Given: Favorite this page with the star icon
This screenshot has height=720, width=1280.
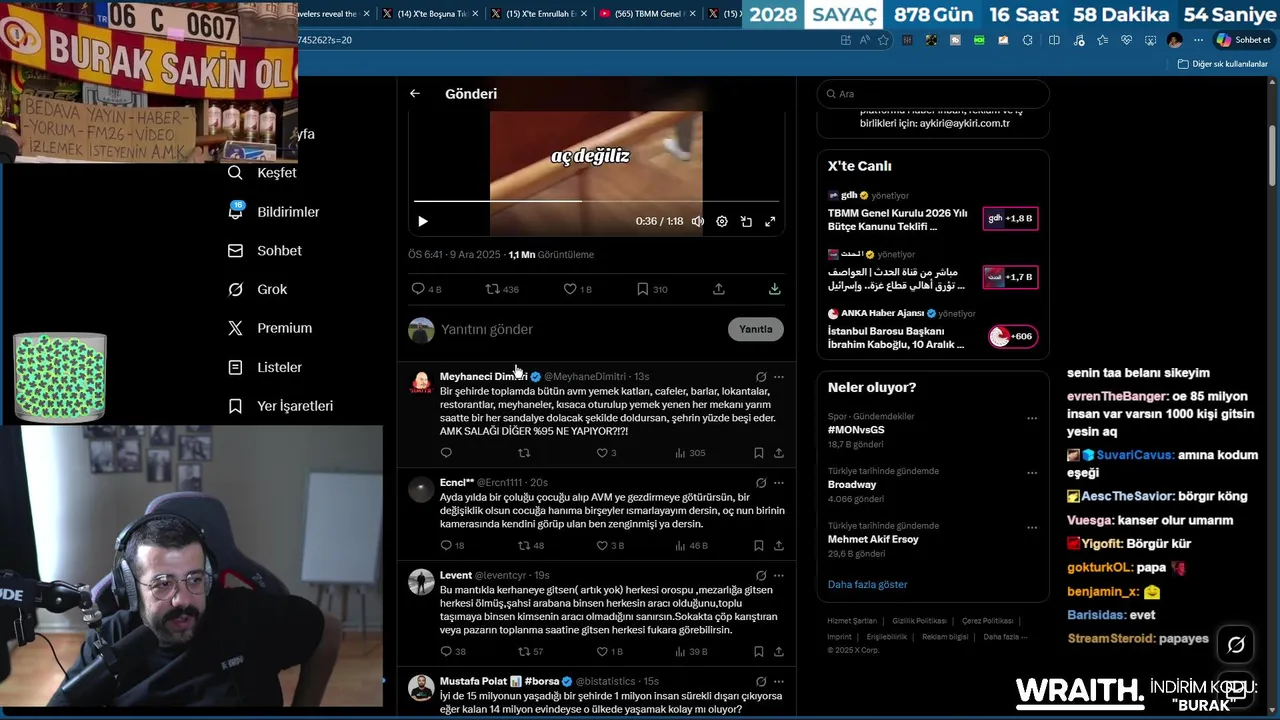Looking at the screenshot, I should click(883, 40).
